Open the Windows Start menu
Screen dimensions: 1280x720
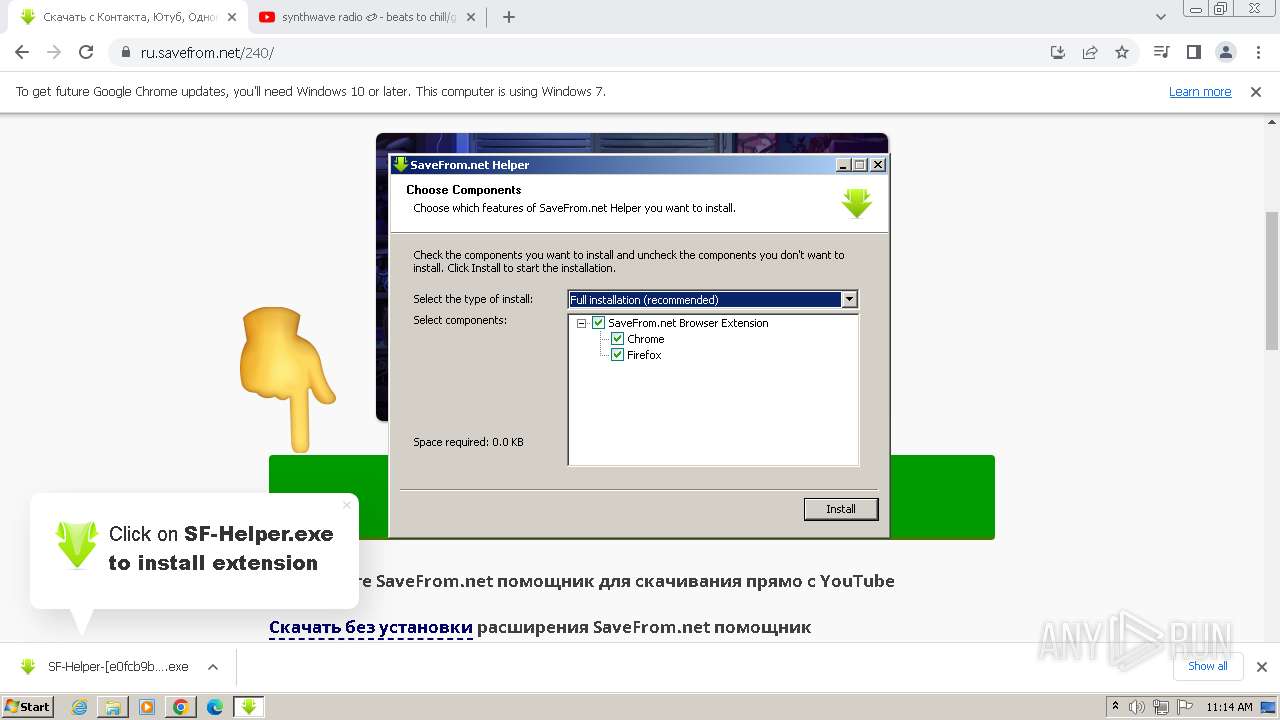point(28,706)
